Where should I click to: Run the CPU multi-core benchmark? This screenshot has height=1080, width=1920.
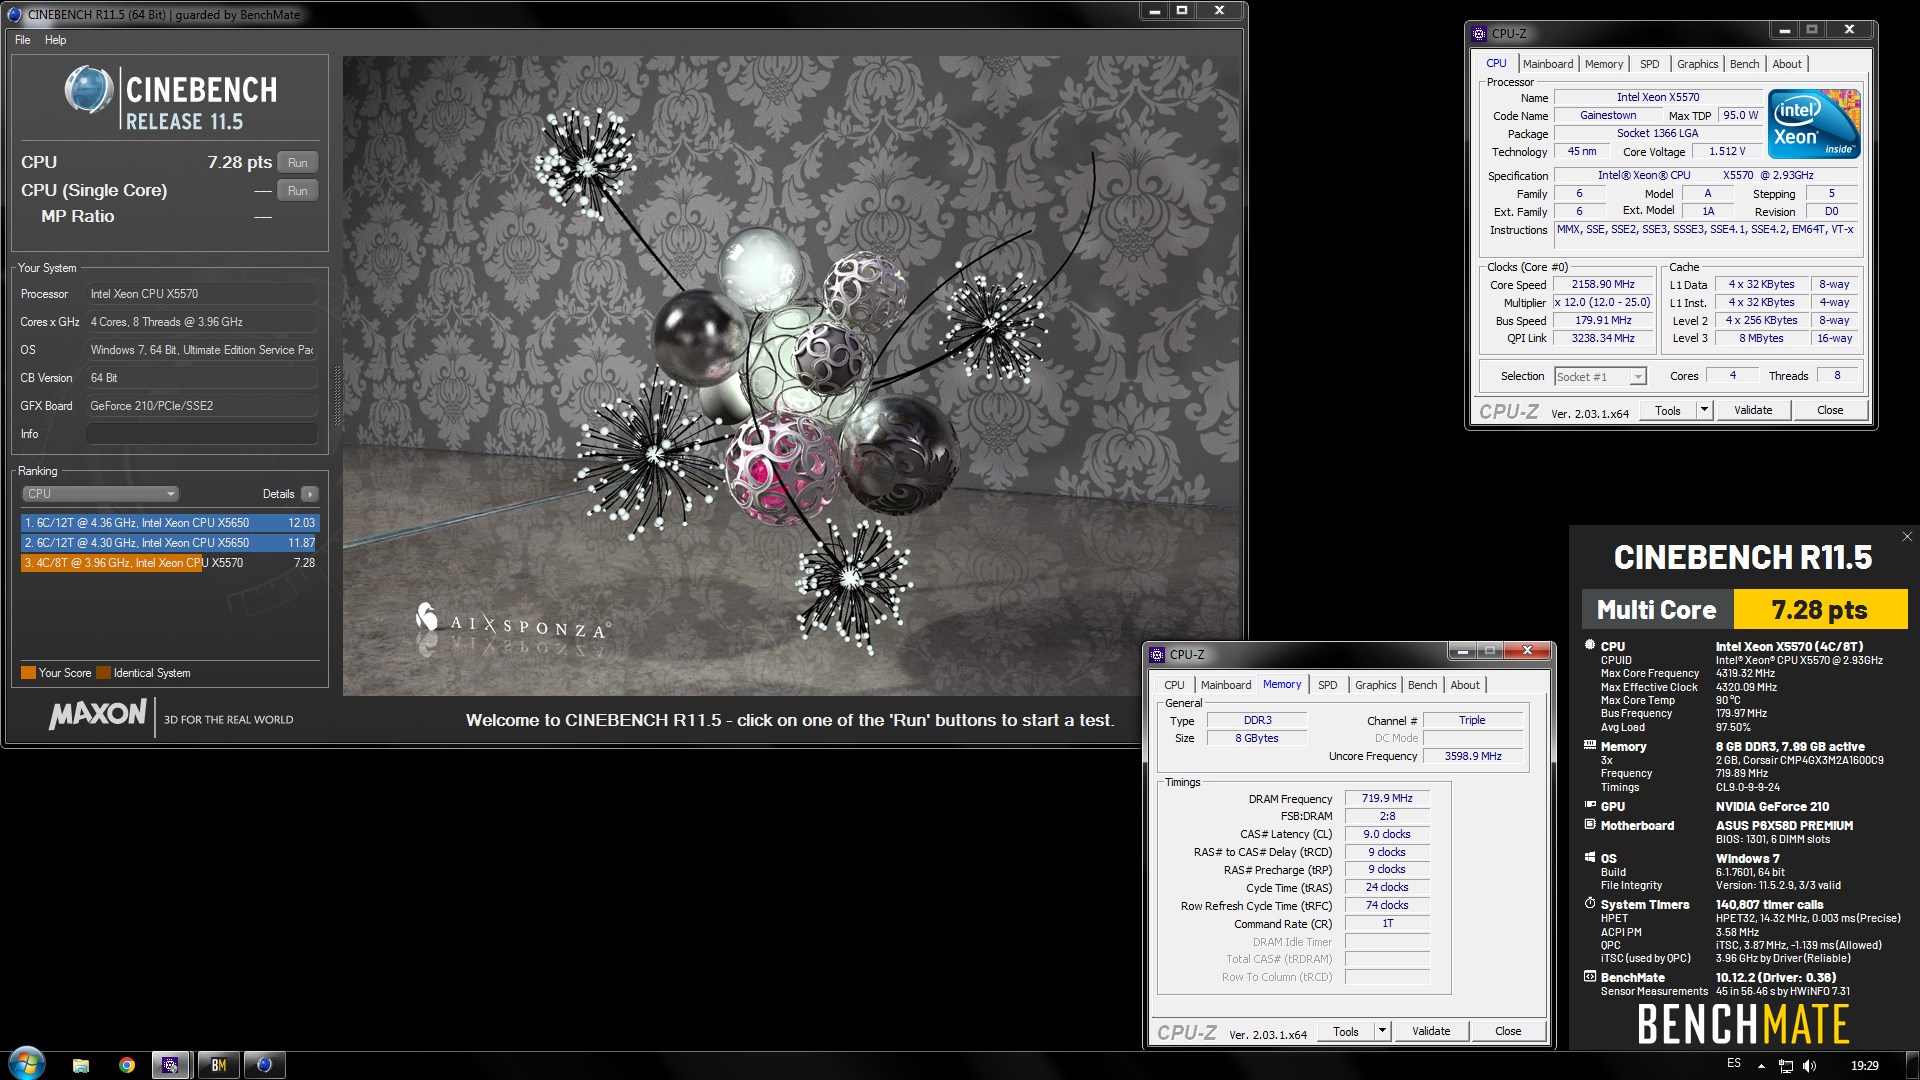pos(297,163)
